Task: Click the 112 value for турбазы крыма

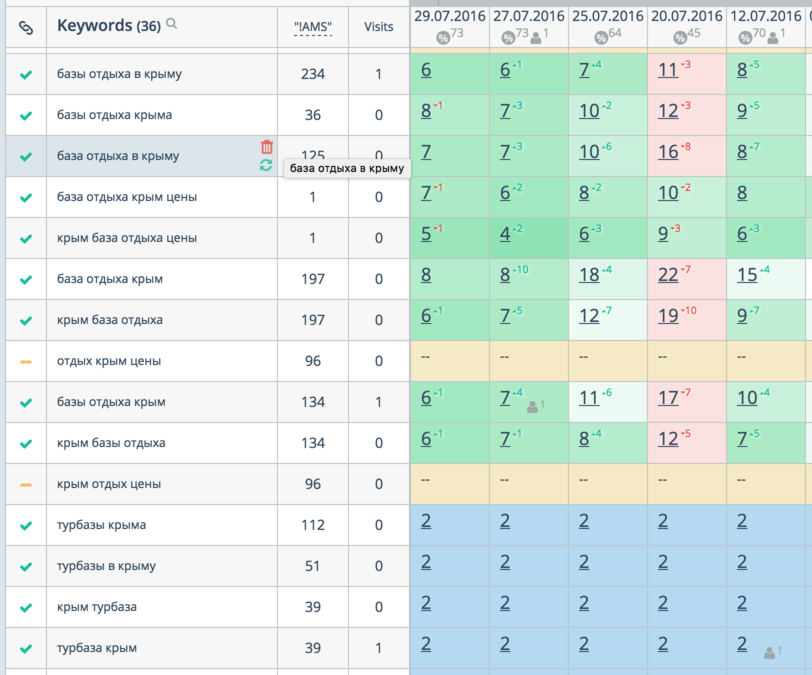Action: [x=313, y=525]
